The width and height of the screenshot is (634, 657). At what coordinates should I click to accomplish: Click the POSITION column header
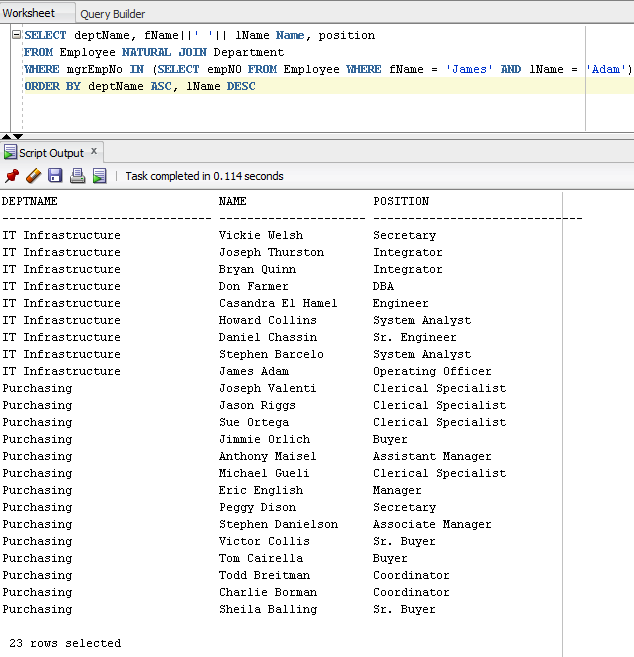pos(401,201)
